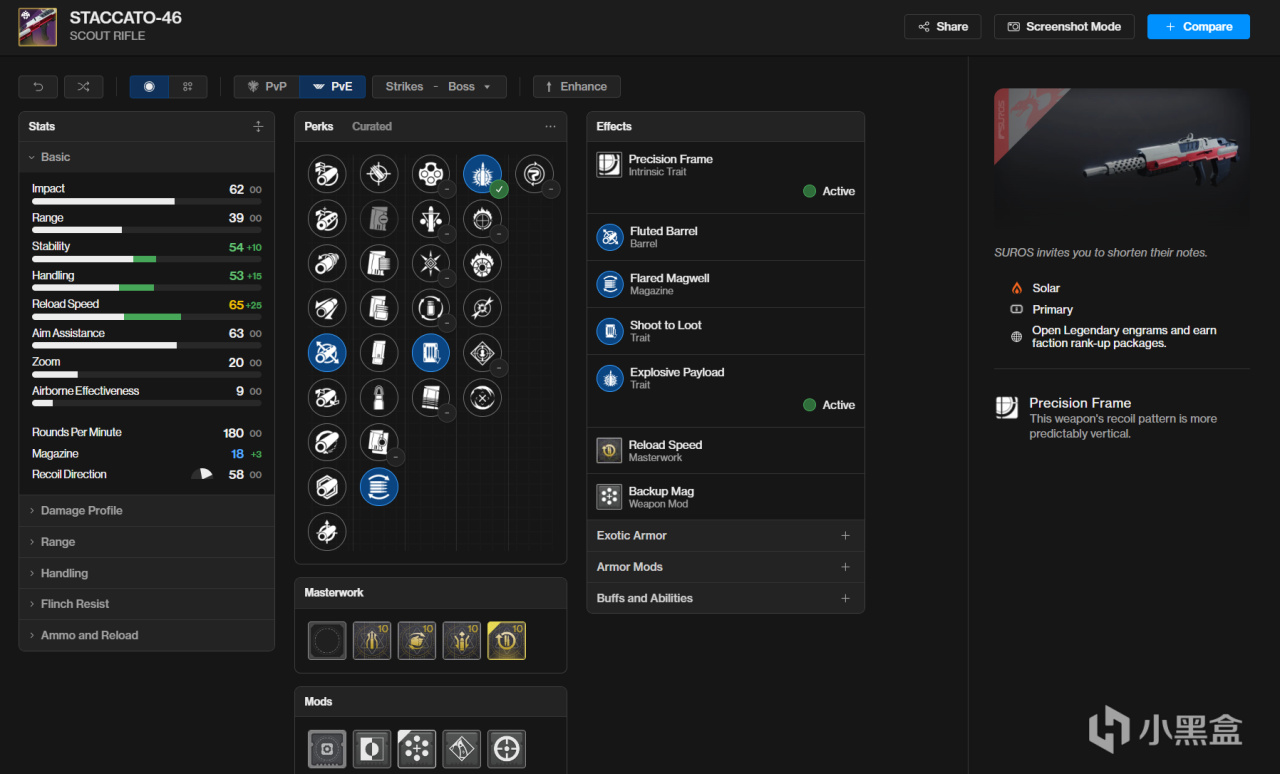Expand the Range section below Damage Profile
This screenshot has width=1280, height=774.
146,542
